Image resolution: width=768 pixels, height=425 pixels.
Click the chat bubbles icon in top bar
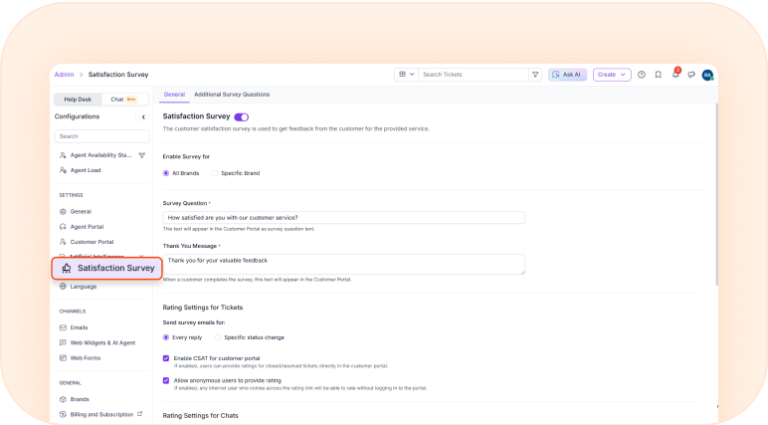click(692, 74)
